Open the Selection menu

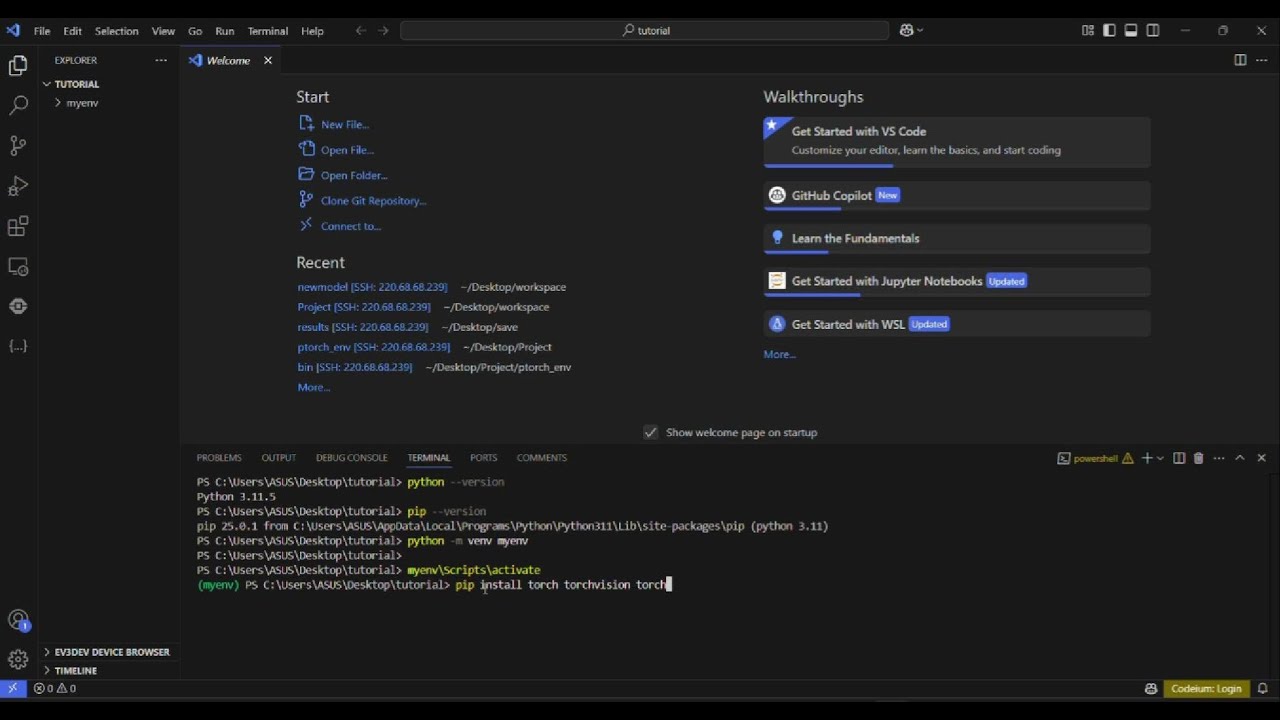117,31
